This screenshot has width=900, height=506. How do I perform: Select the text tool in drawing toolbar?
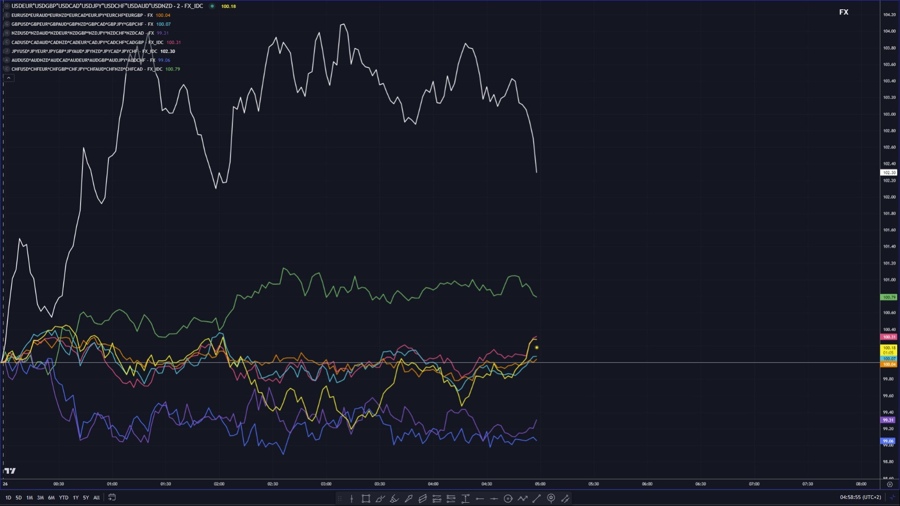click(x=465, y=498)
